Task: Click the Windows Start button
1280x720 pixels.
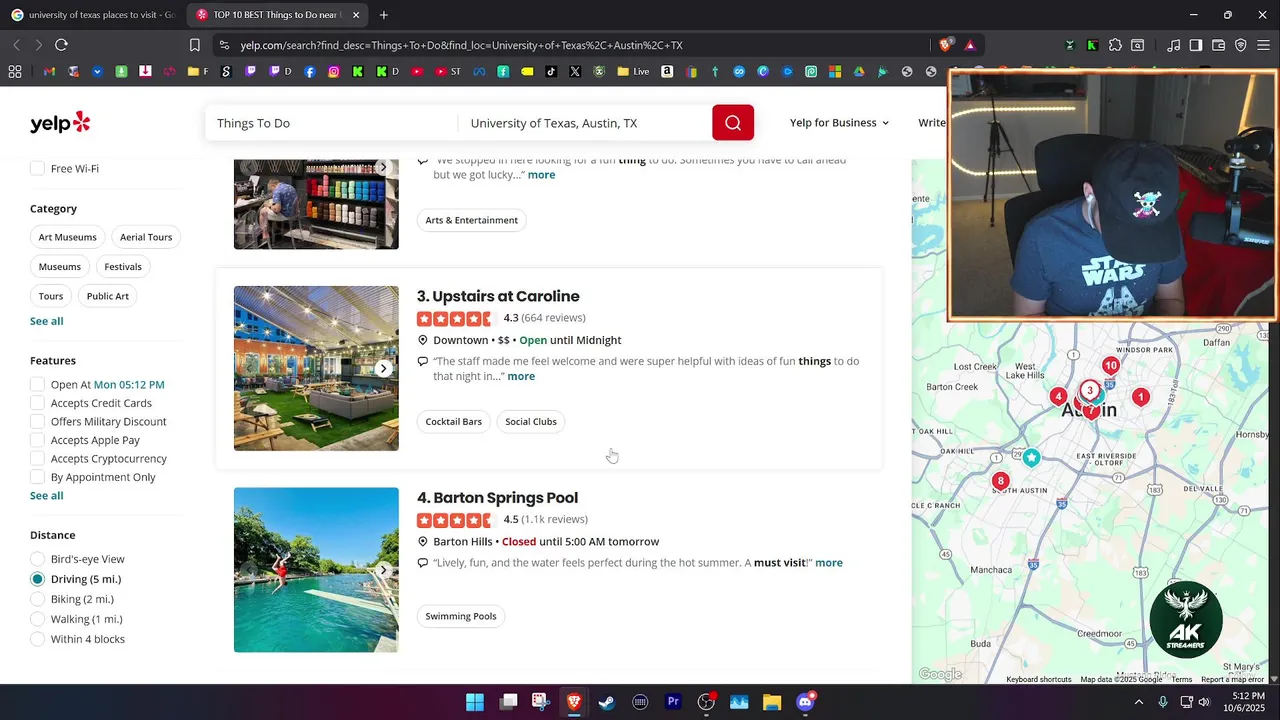Action: [x=475, y=702]
